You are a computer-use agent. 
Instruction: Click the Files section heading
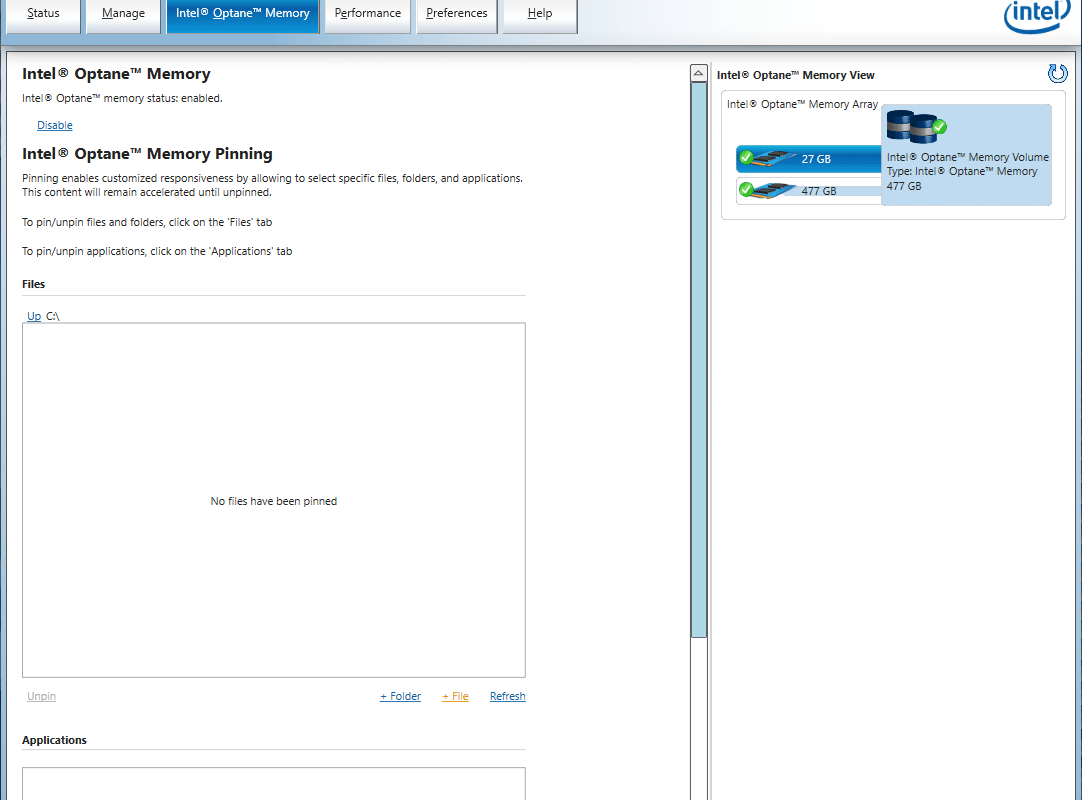(x=33, y=284)
